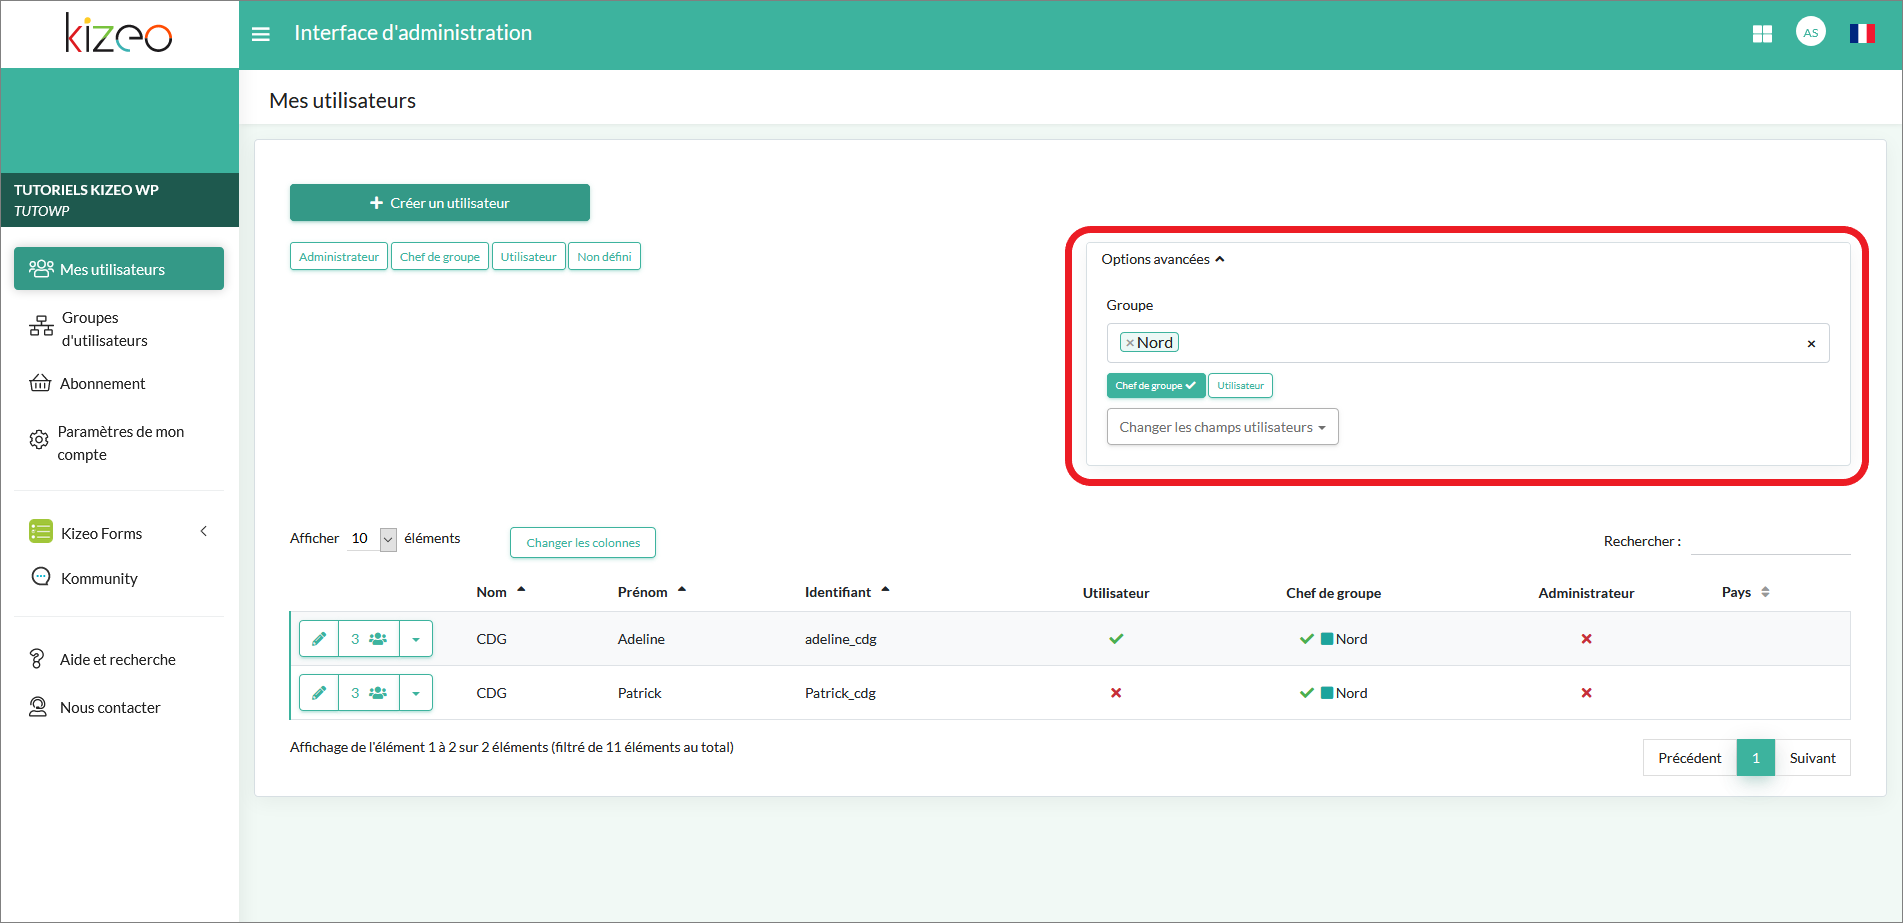Screen dimensions: 1903x923
Task: Open Patrick's 3 groups button
Action: (369, 693)
